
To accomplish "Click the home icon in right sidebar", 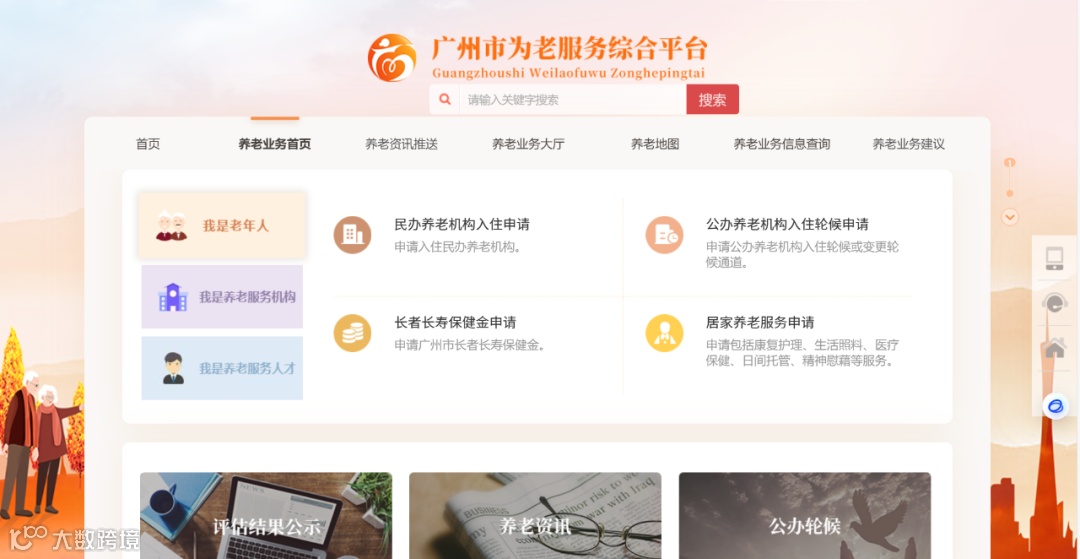I will coord(1055,348).
